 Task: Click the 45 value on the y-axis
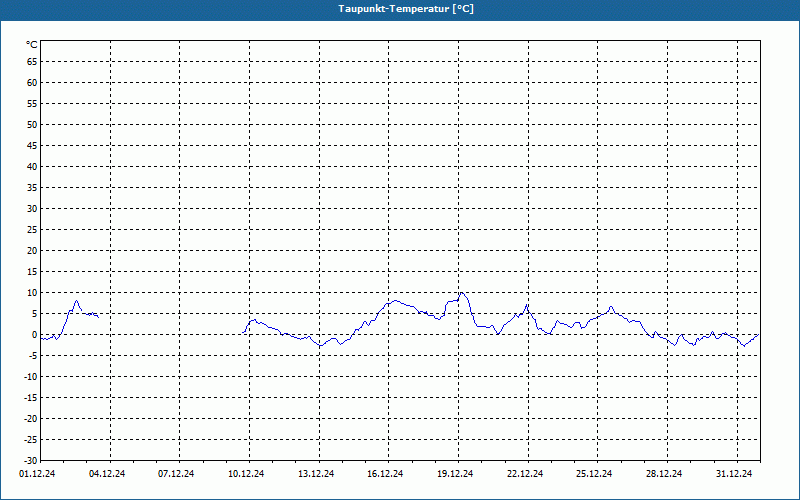tap(32, 145)
